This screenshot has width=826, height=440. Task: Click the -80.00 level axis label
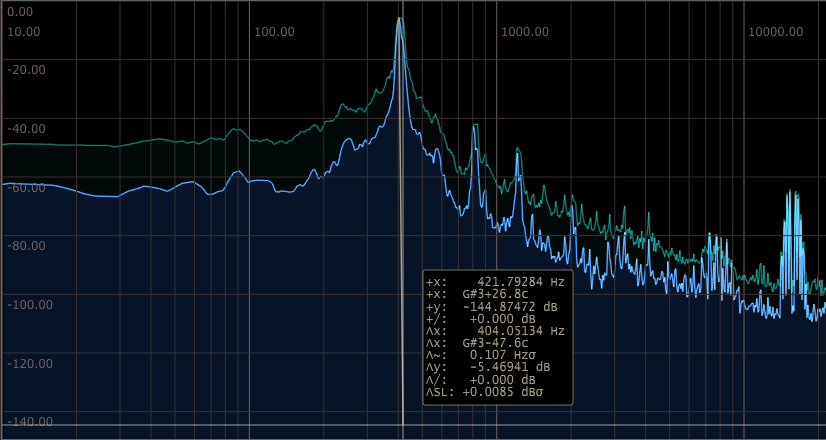point(26,246)
